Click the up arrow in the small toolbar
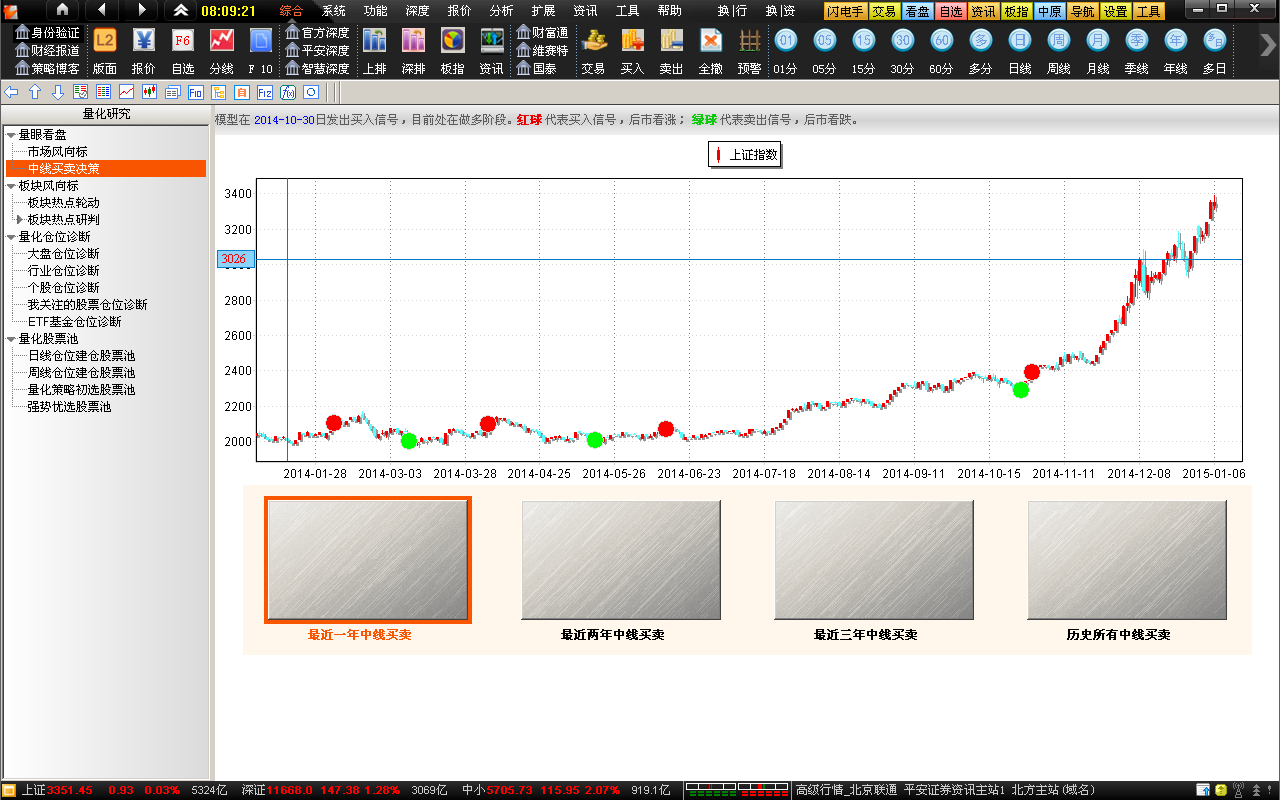 (35, 92)
